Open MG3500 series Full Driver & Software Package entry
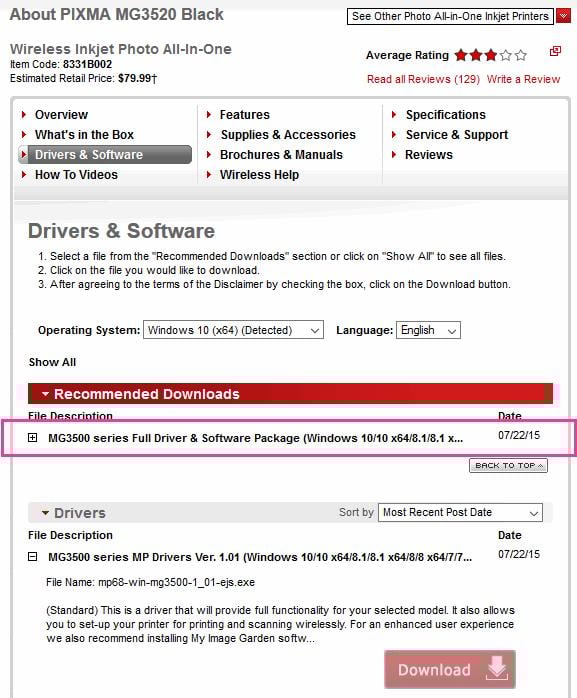 tap(256, 438)
